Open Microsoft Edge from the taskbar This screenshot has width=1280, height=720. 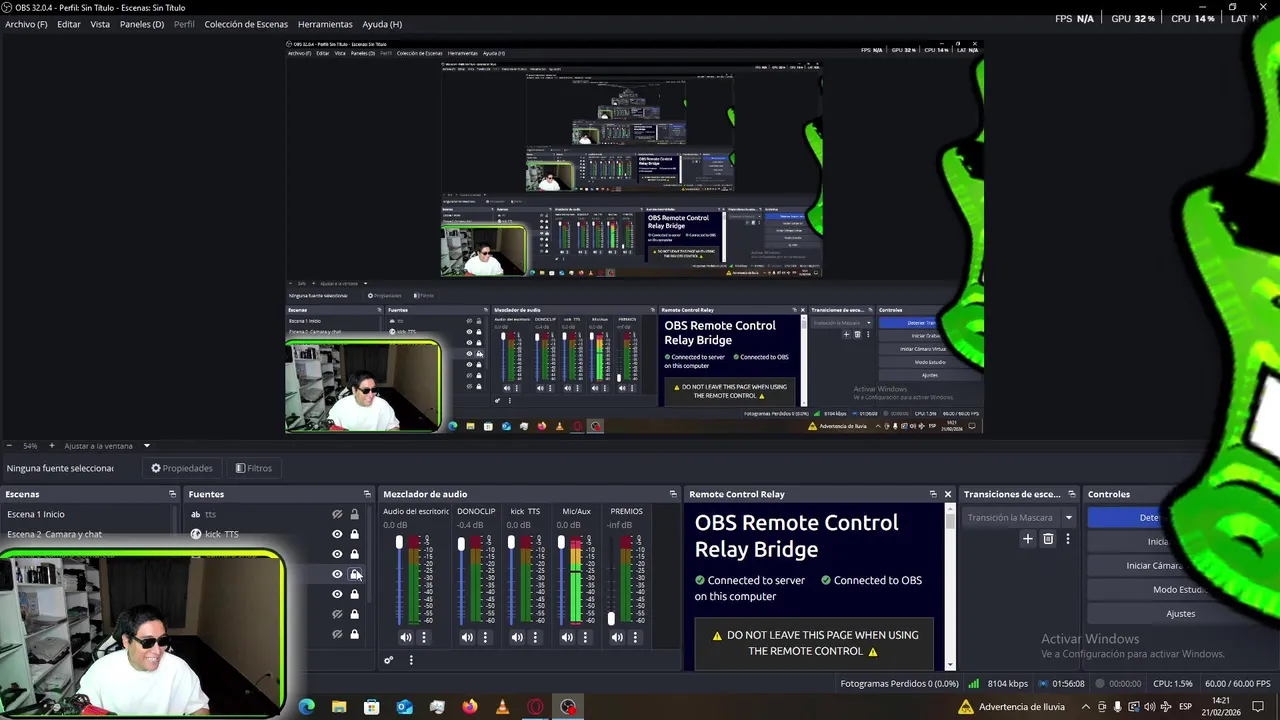(x=306, y=707)
